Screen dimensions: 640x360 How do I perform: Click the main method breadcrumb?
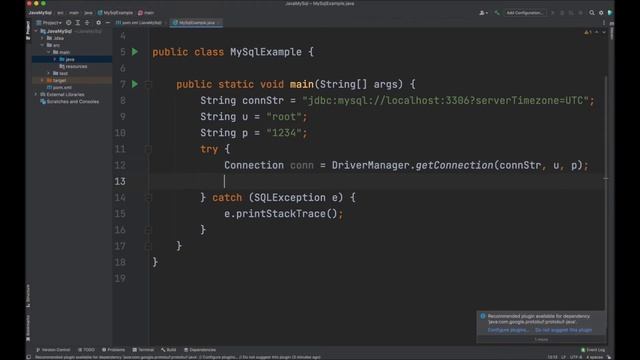click(x=146, y=13)
